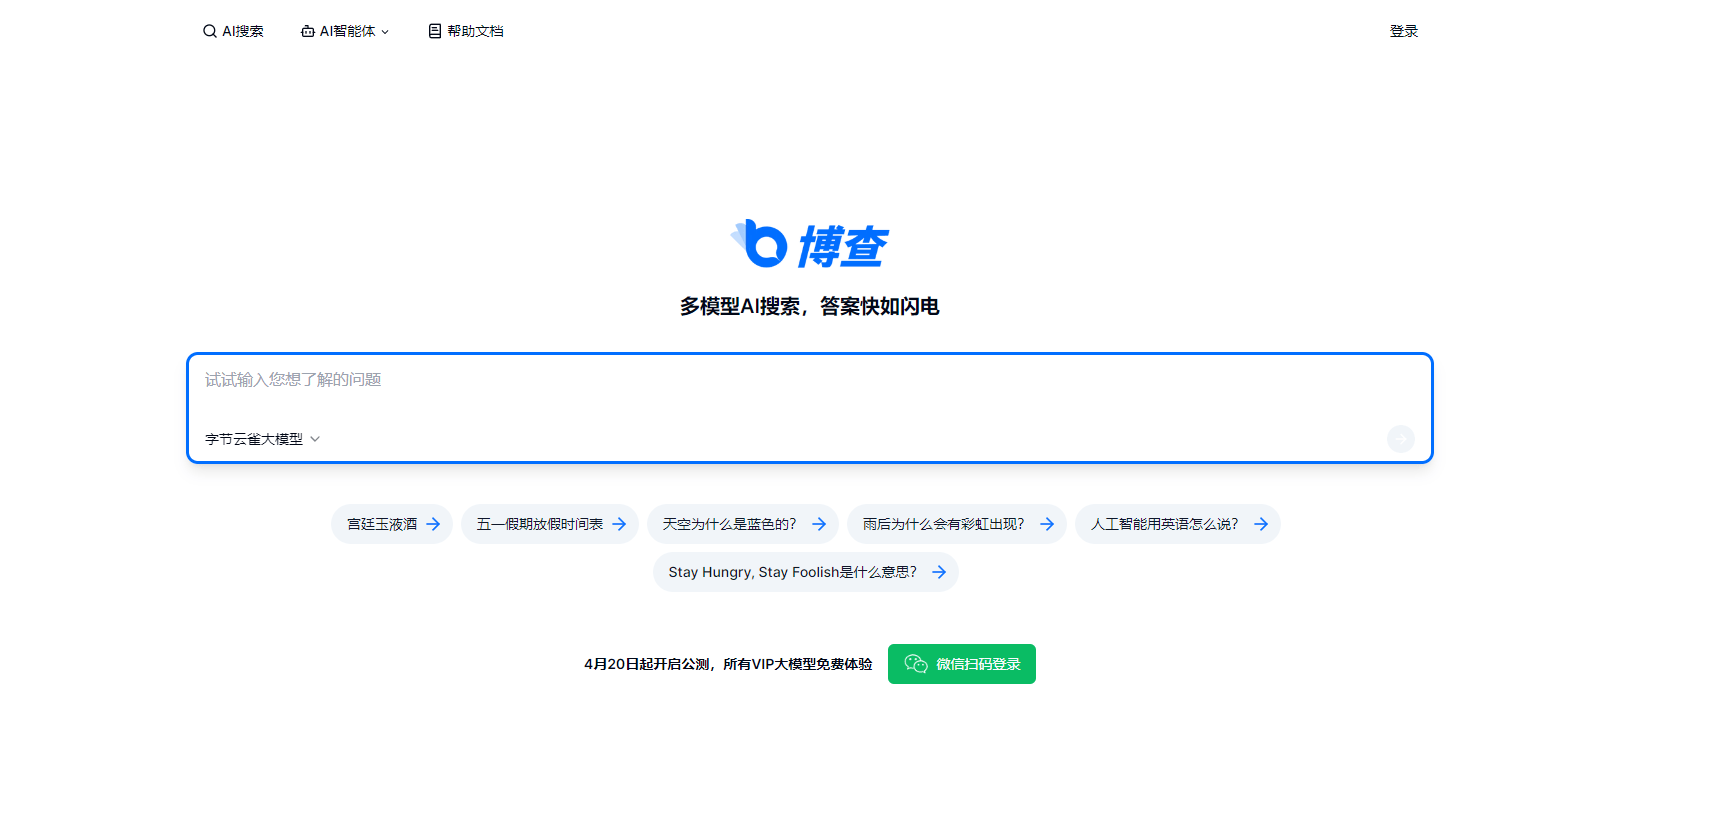Click arrow icon on 五一假期放假时间表 suggestion
This screenshot has height=819, width=1712.
(619, 524)
